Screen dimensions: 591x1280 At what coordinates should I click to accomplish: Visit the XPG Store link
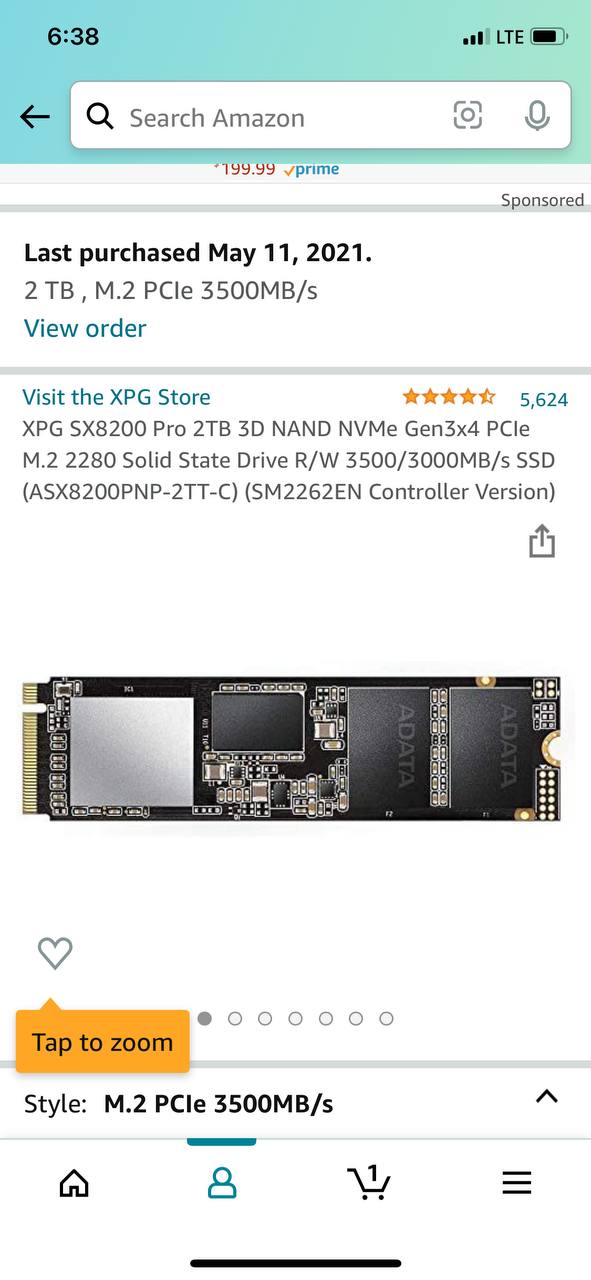point(116,397)
